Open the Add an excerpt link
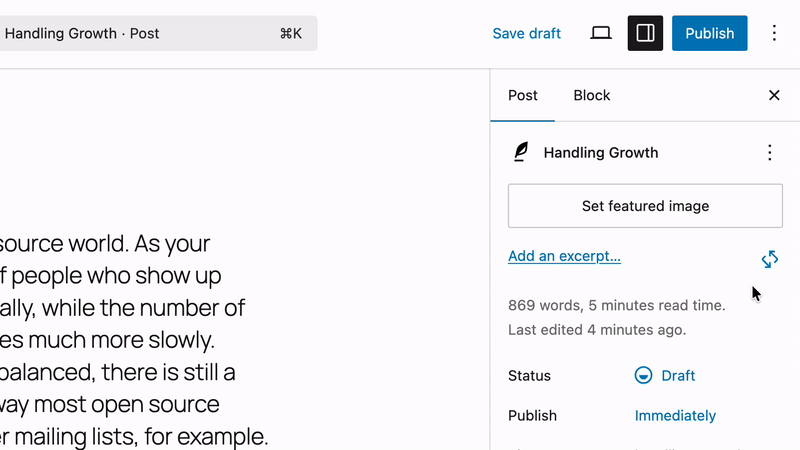Screen dimensions: 800x450 coord(564,256)
